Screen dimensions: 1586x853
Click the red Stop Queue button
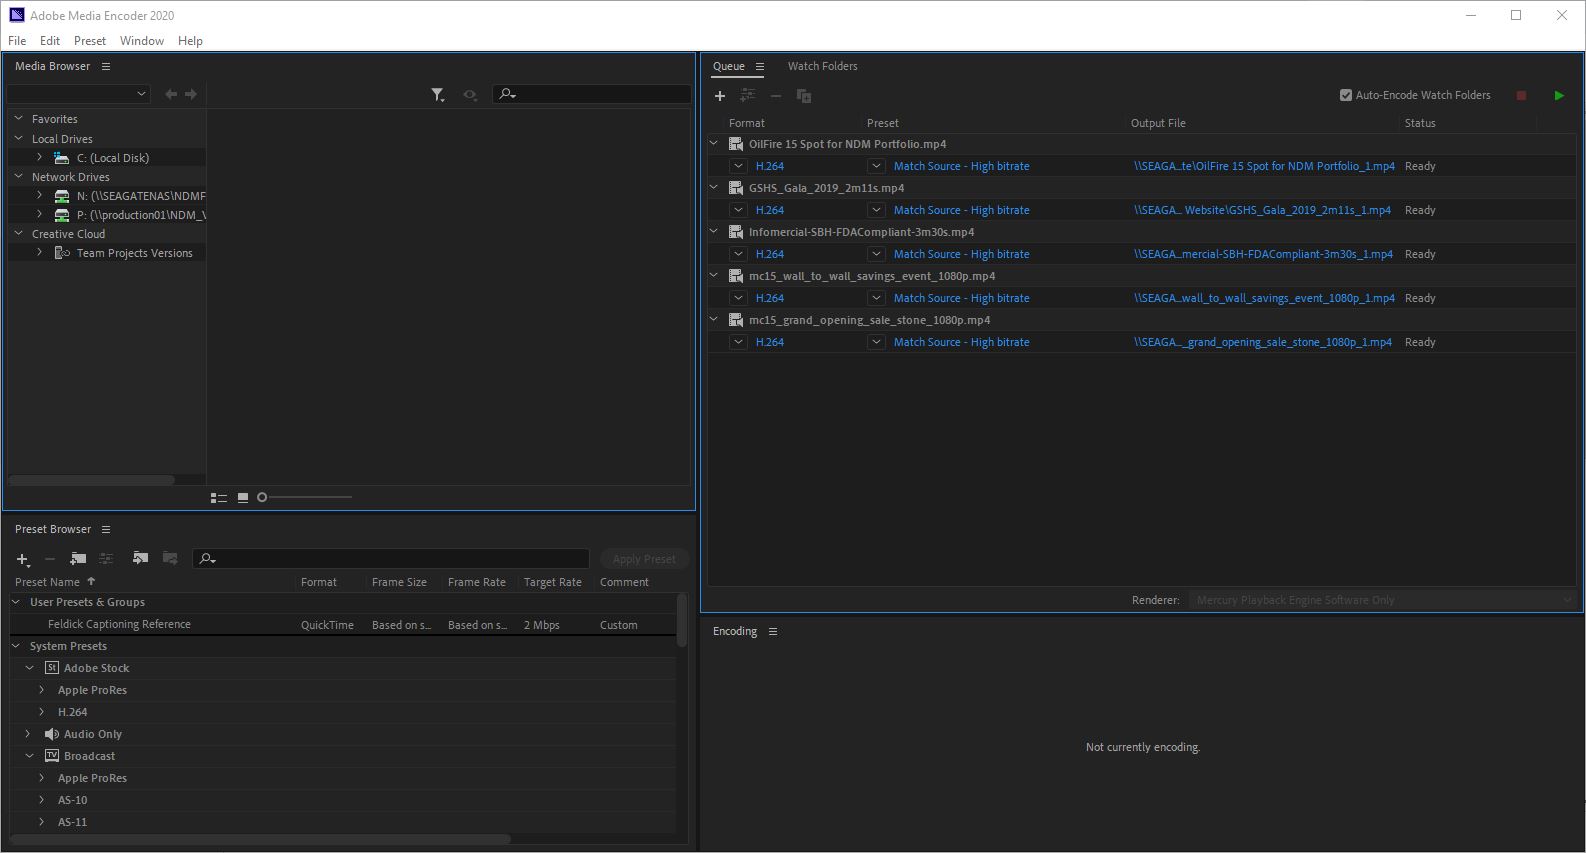click(1521, 96)
